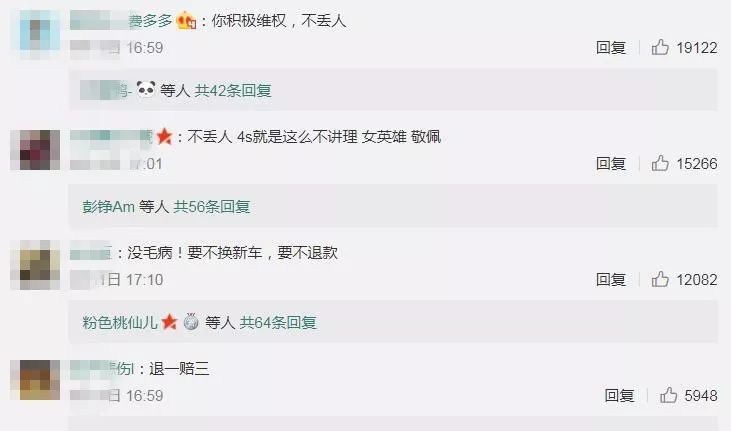Expand the 共64条回复 thread
Viewport: 731px width, 431px height.
278,322
